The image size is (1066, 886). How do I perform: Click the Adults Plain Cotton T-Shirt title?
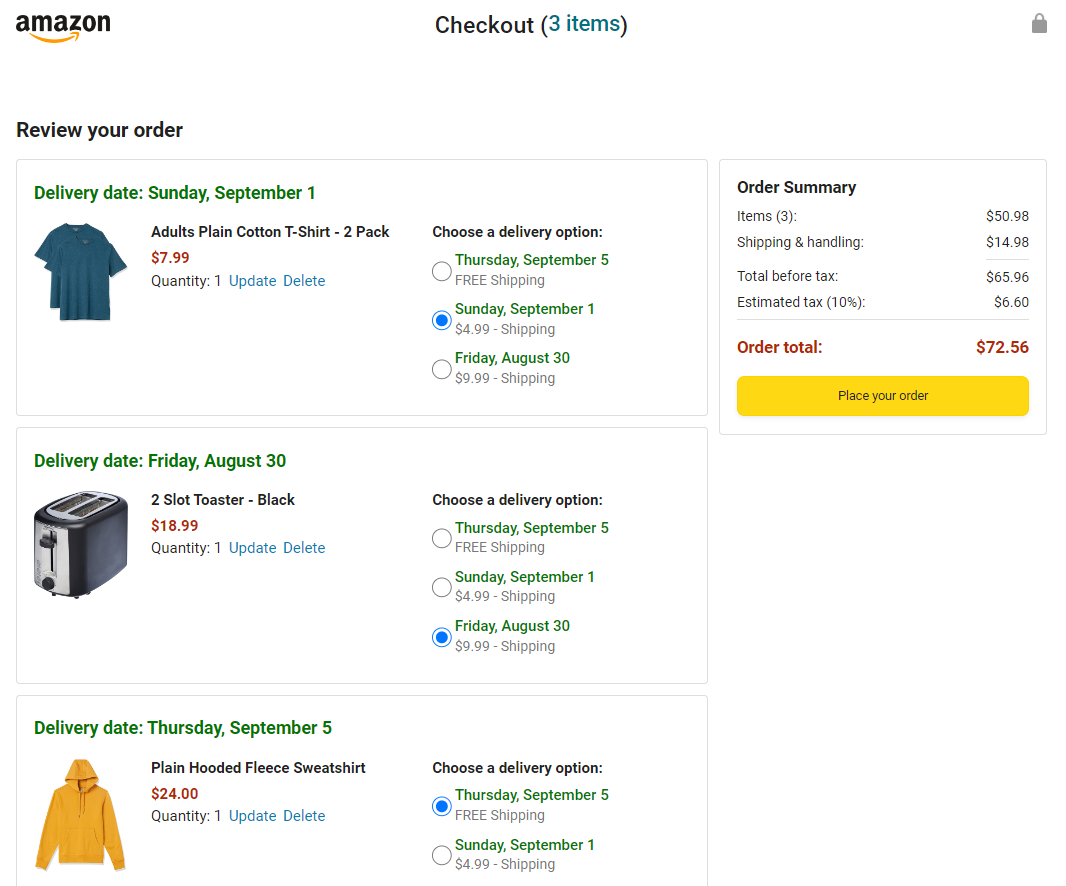coord(270,232)
